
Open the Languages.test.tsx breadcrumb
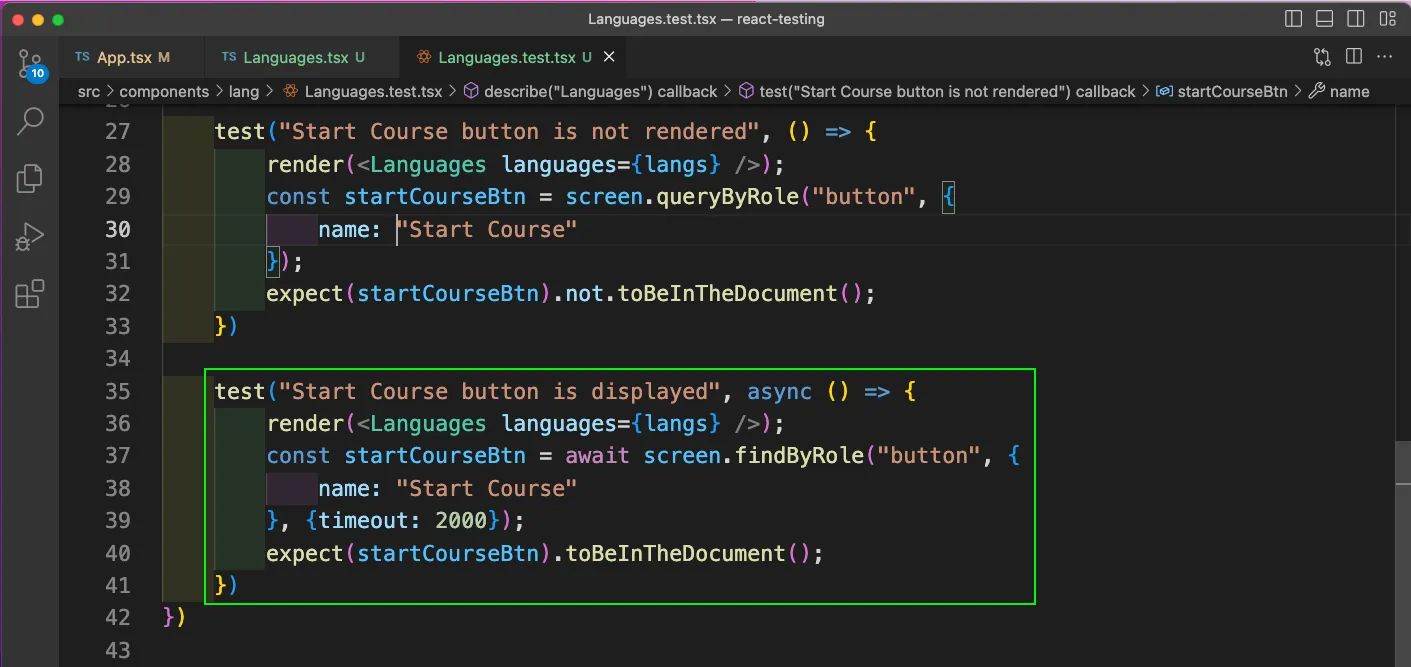coord(363,91)
